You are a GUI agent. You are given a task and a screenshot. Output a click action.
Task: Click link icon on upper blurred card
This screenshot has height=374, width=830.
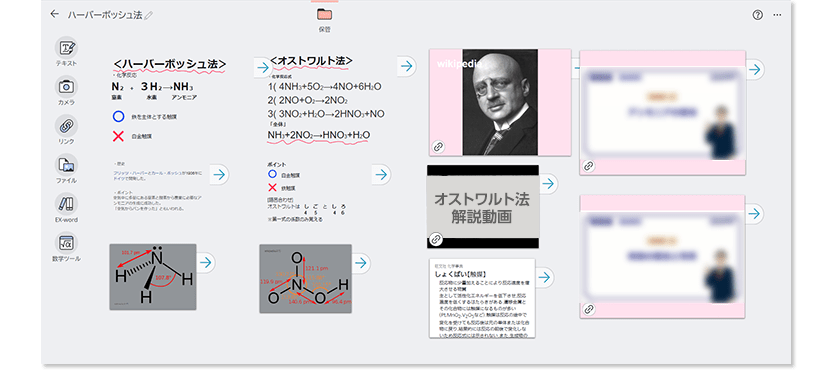(589, 166)
